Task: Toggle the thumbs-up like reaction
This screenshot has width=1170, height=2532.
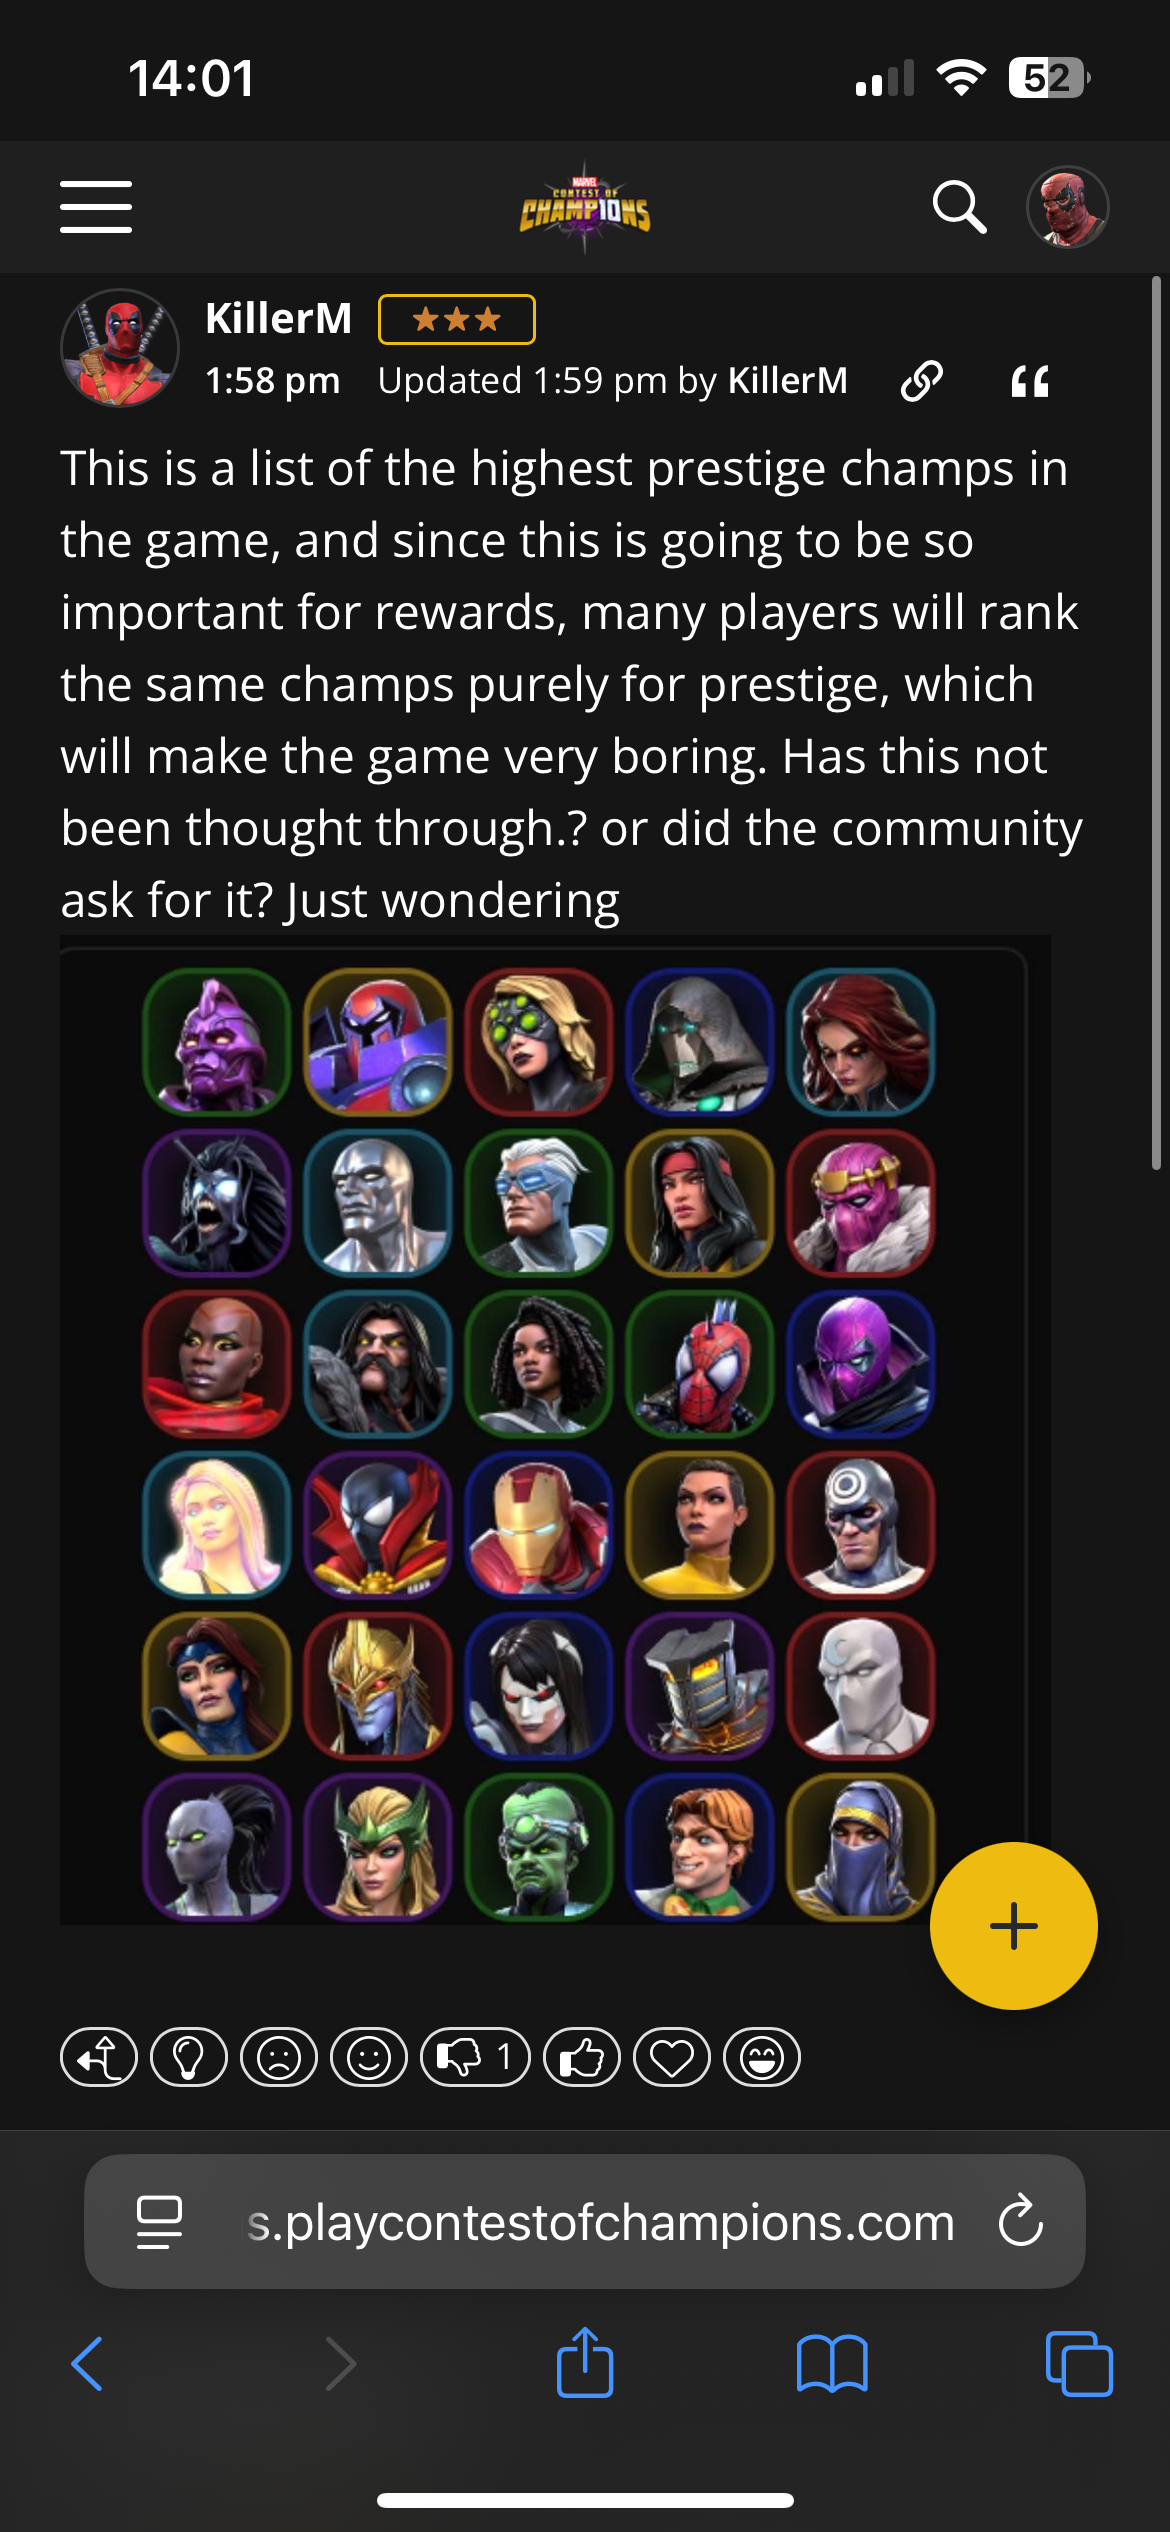Action: tap(581, 2057)
